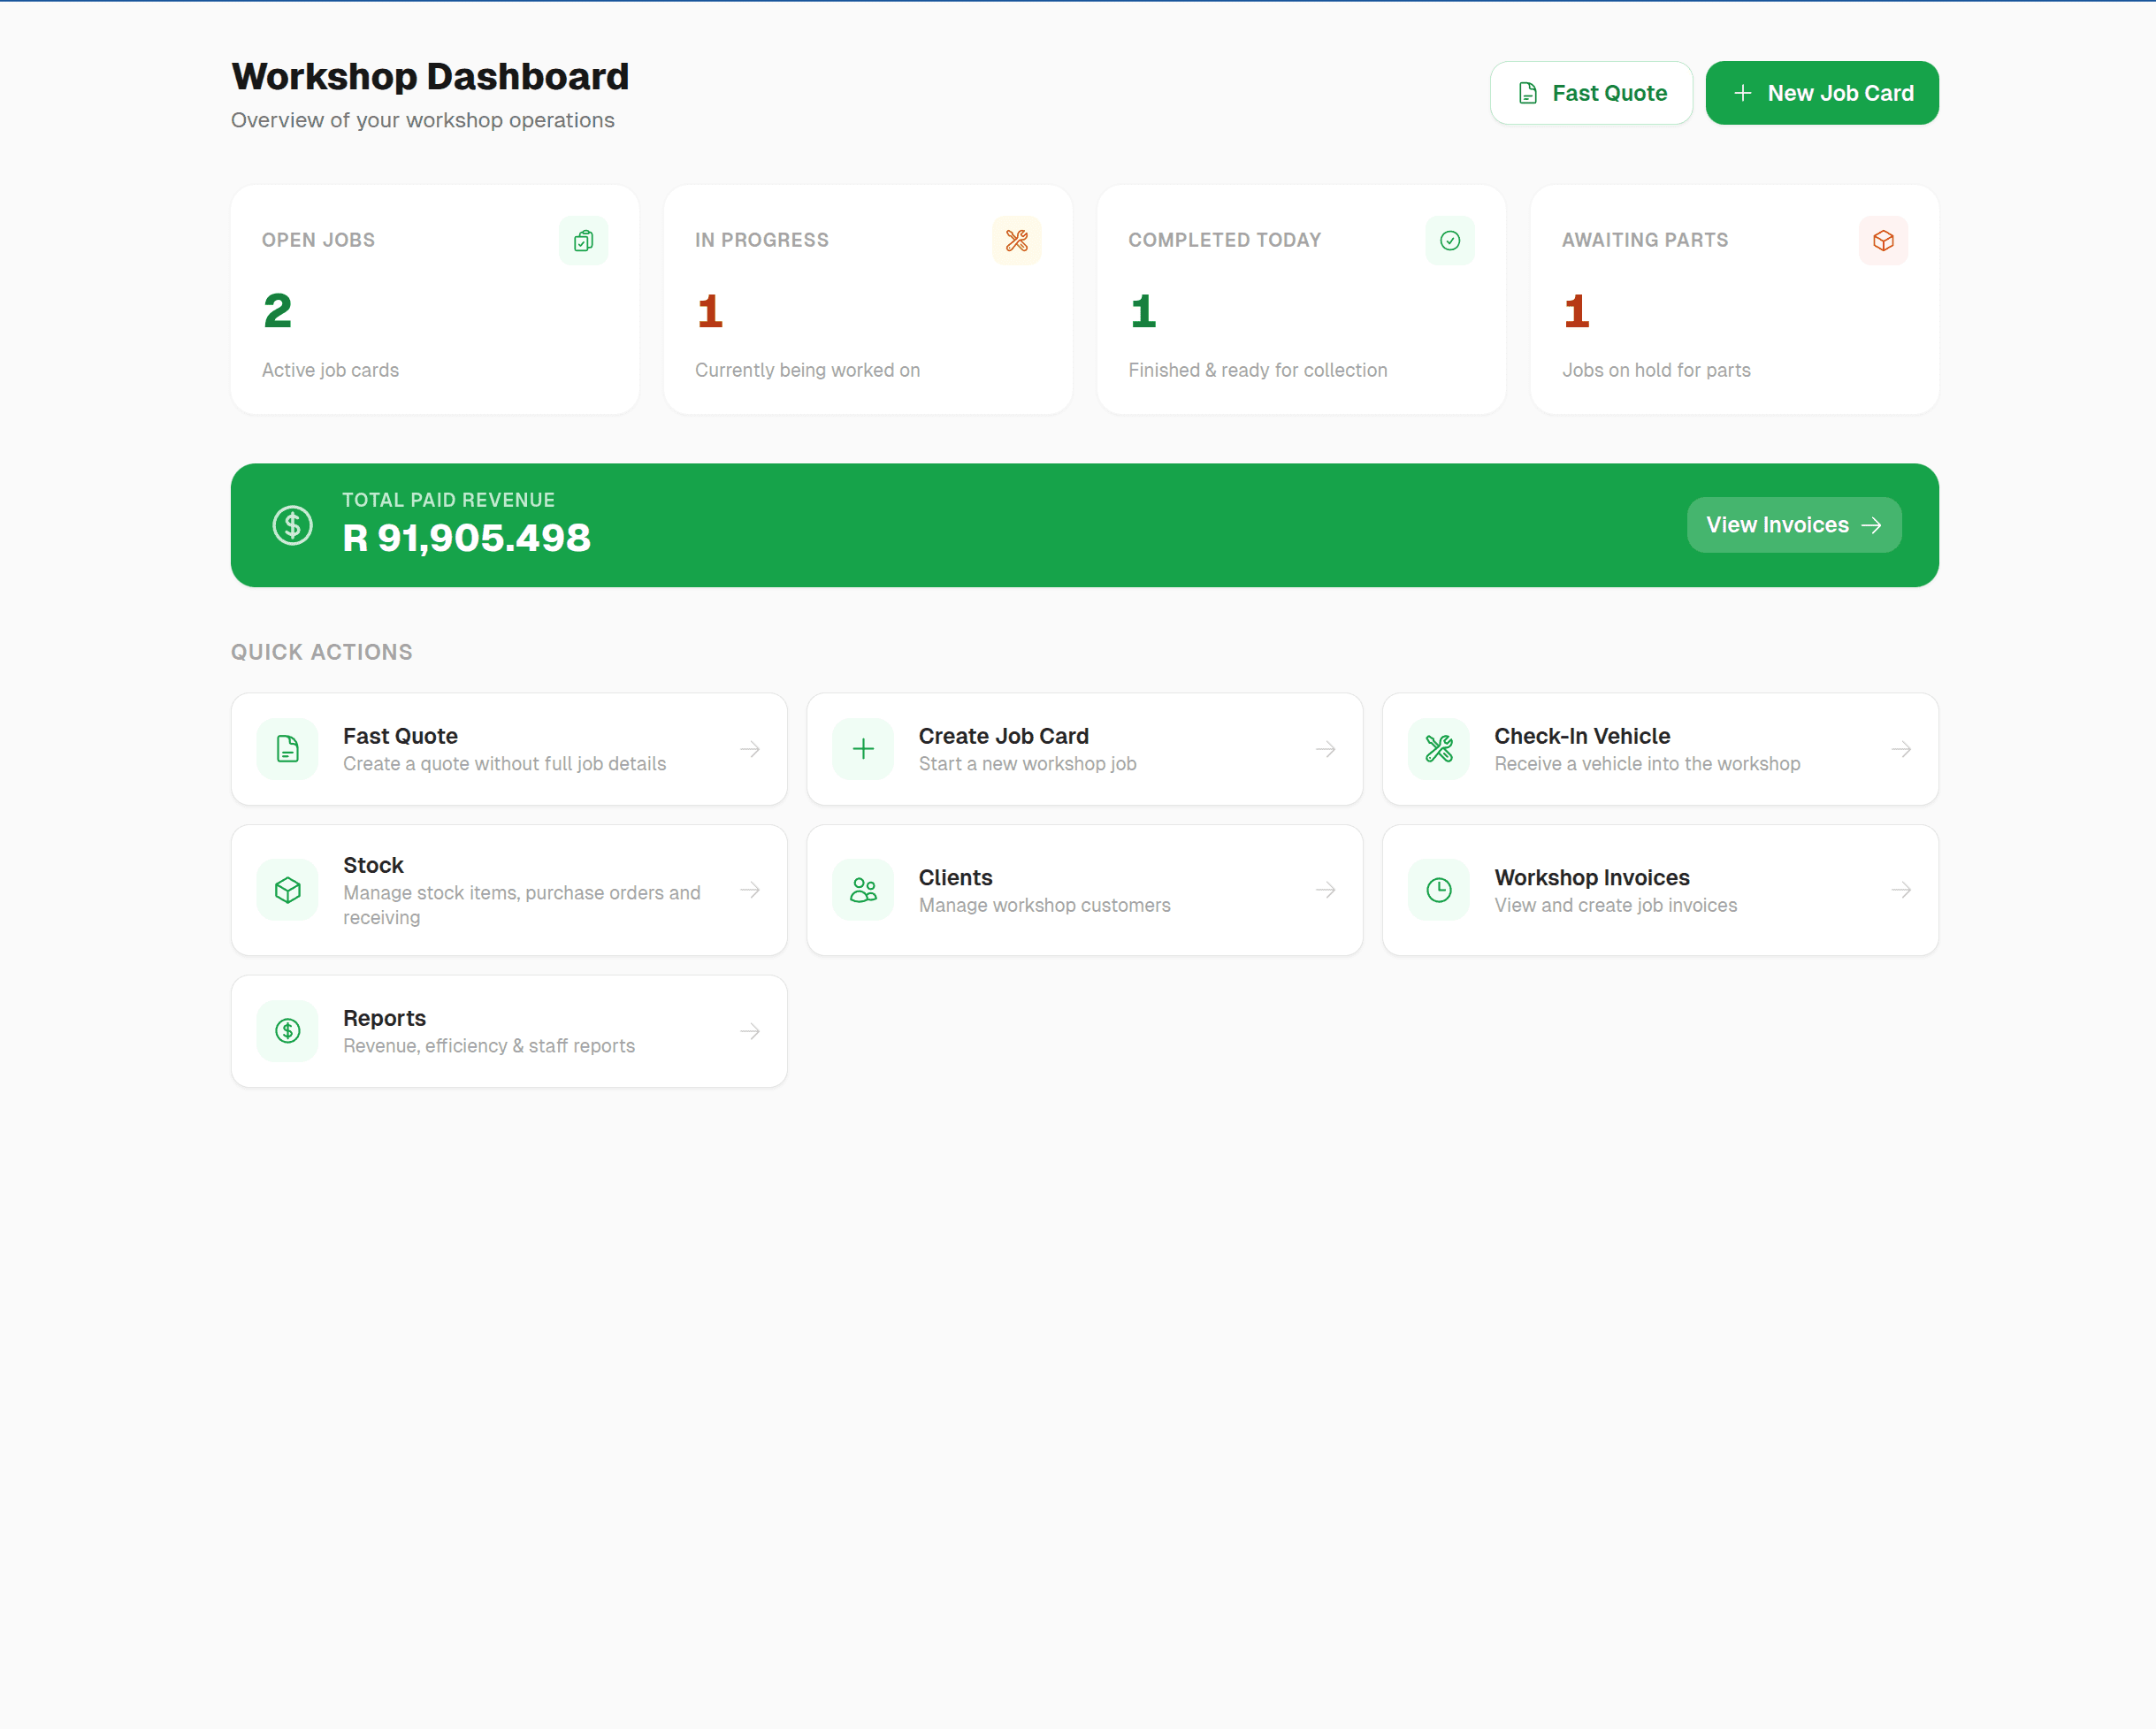
Task: Open the Stock quick action
Action: (x=509, y=890)
